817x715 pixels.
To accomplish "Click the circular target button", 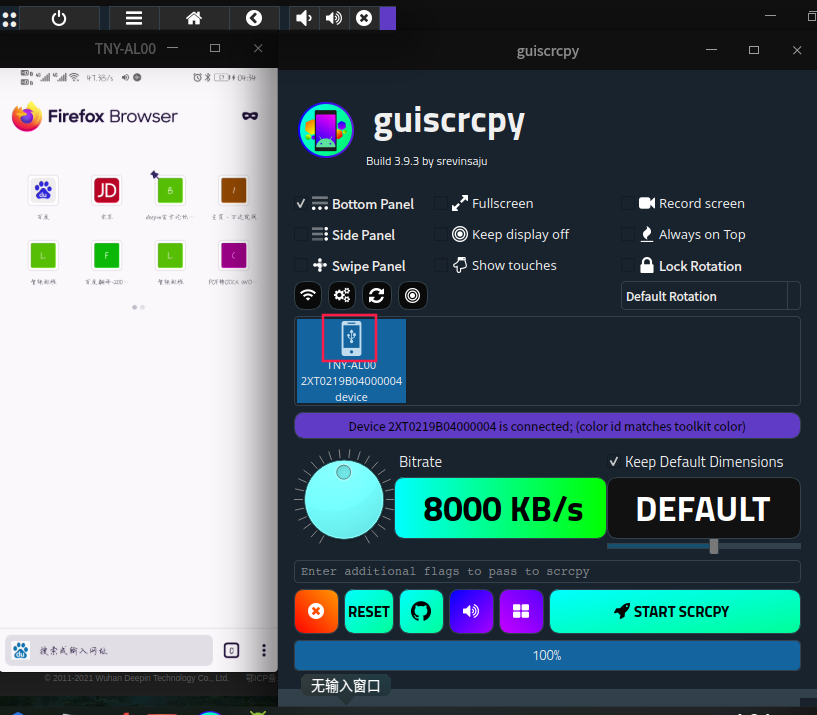I will coord(412,295).
